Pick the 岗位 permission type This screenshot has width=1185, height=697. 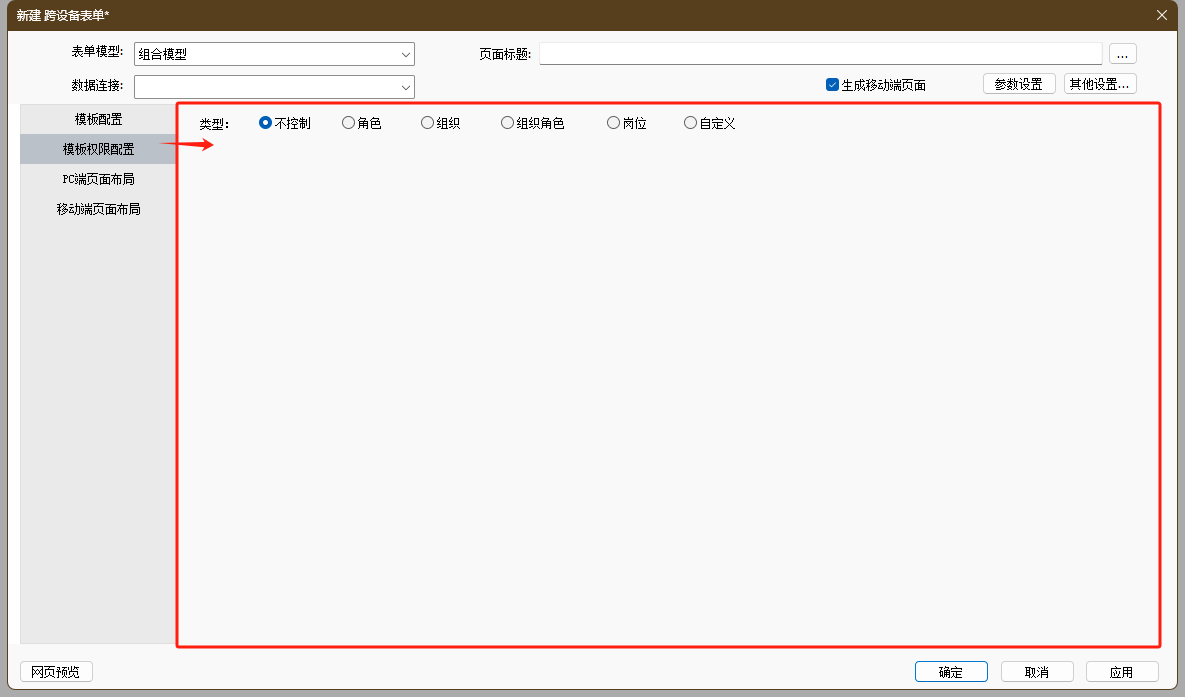(614, 123)
